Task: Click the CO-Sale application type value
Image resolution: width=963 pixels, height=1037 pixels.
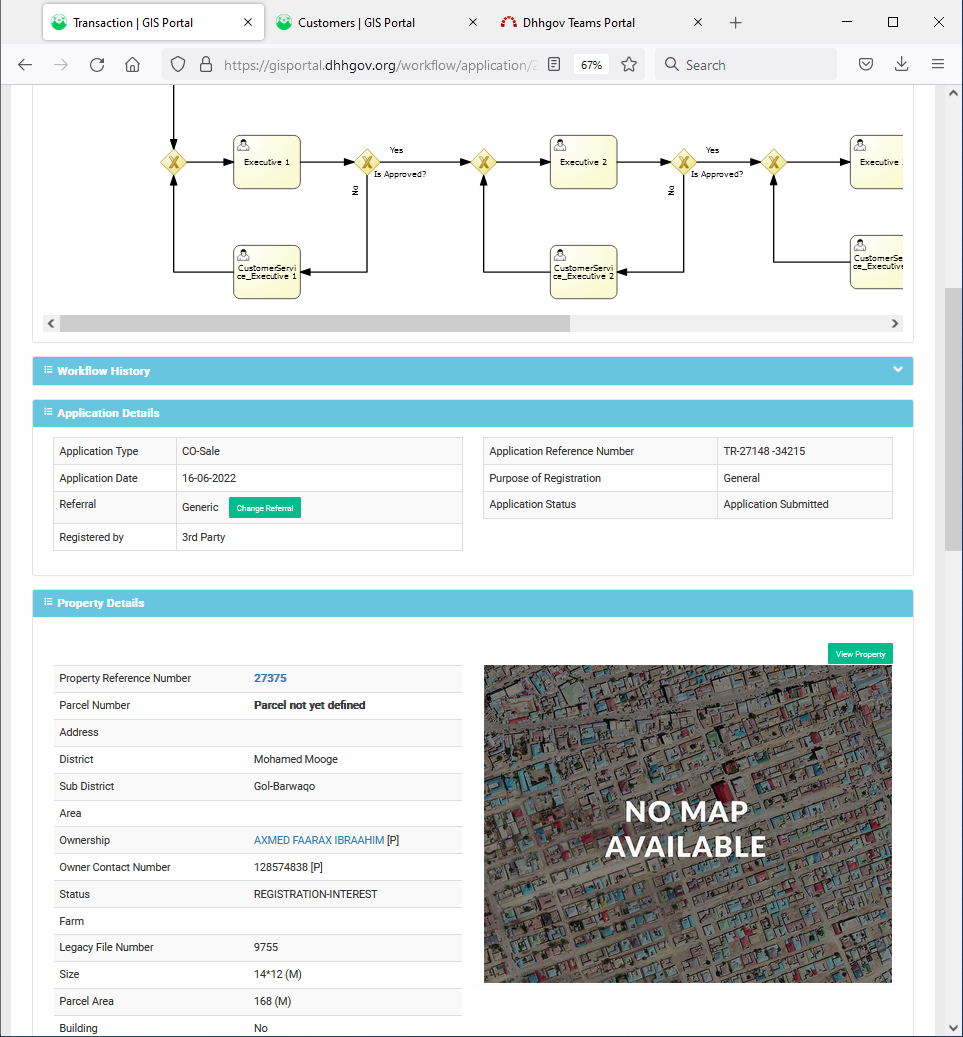Action: click(201, 452)
